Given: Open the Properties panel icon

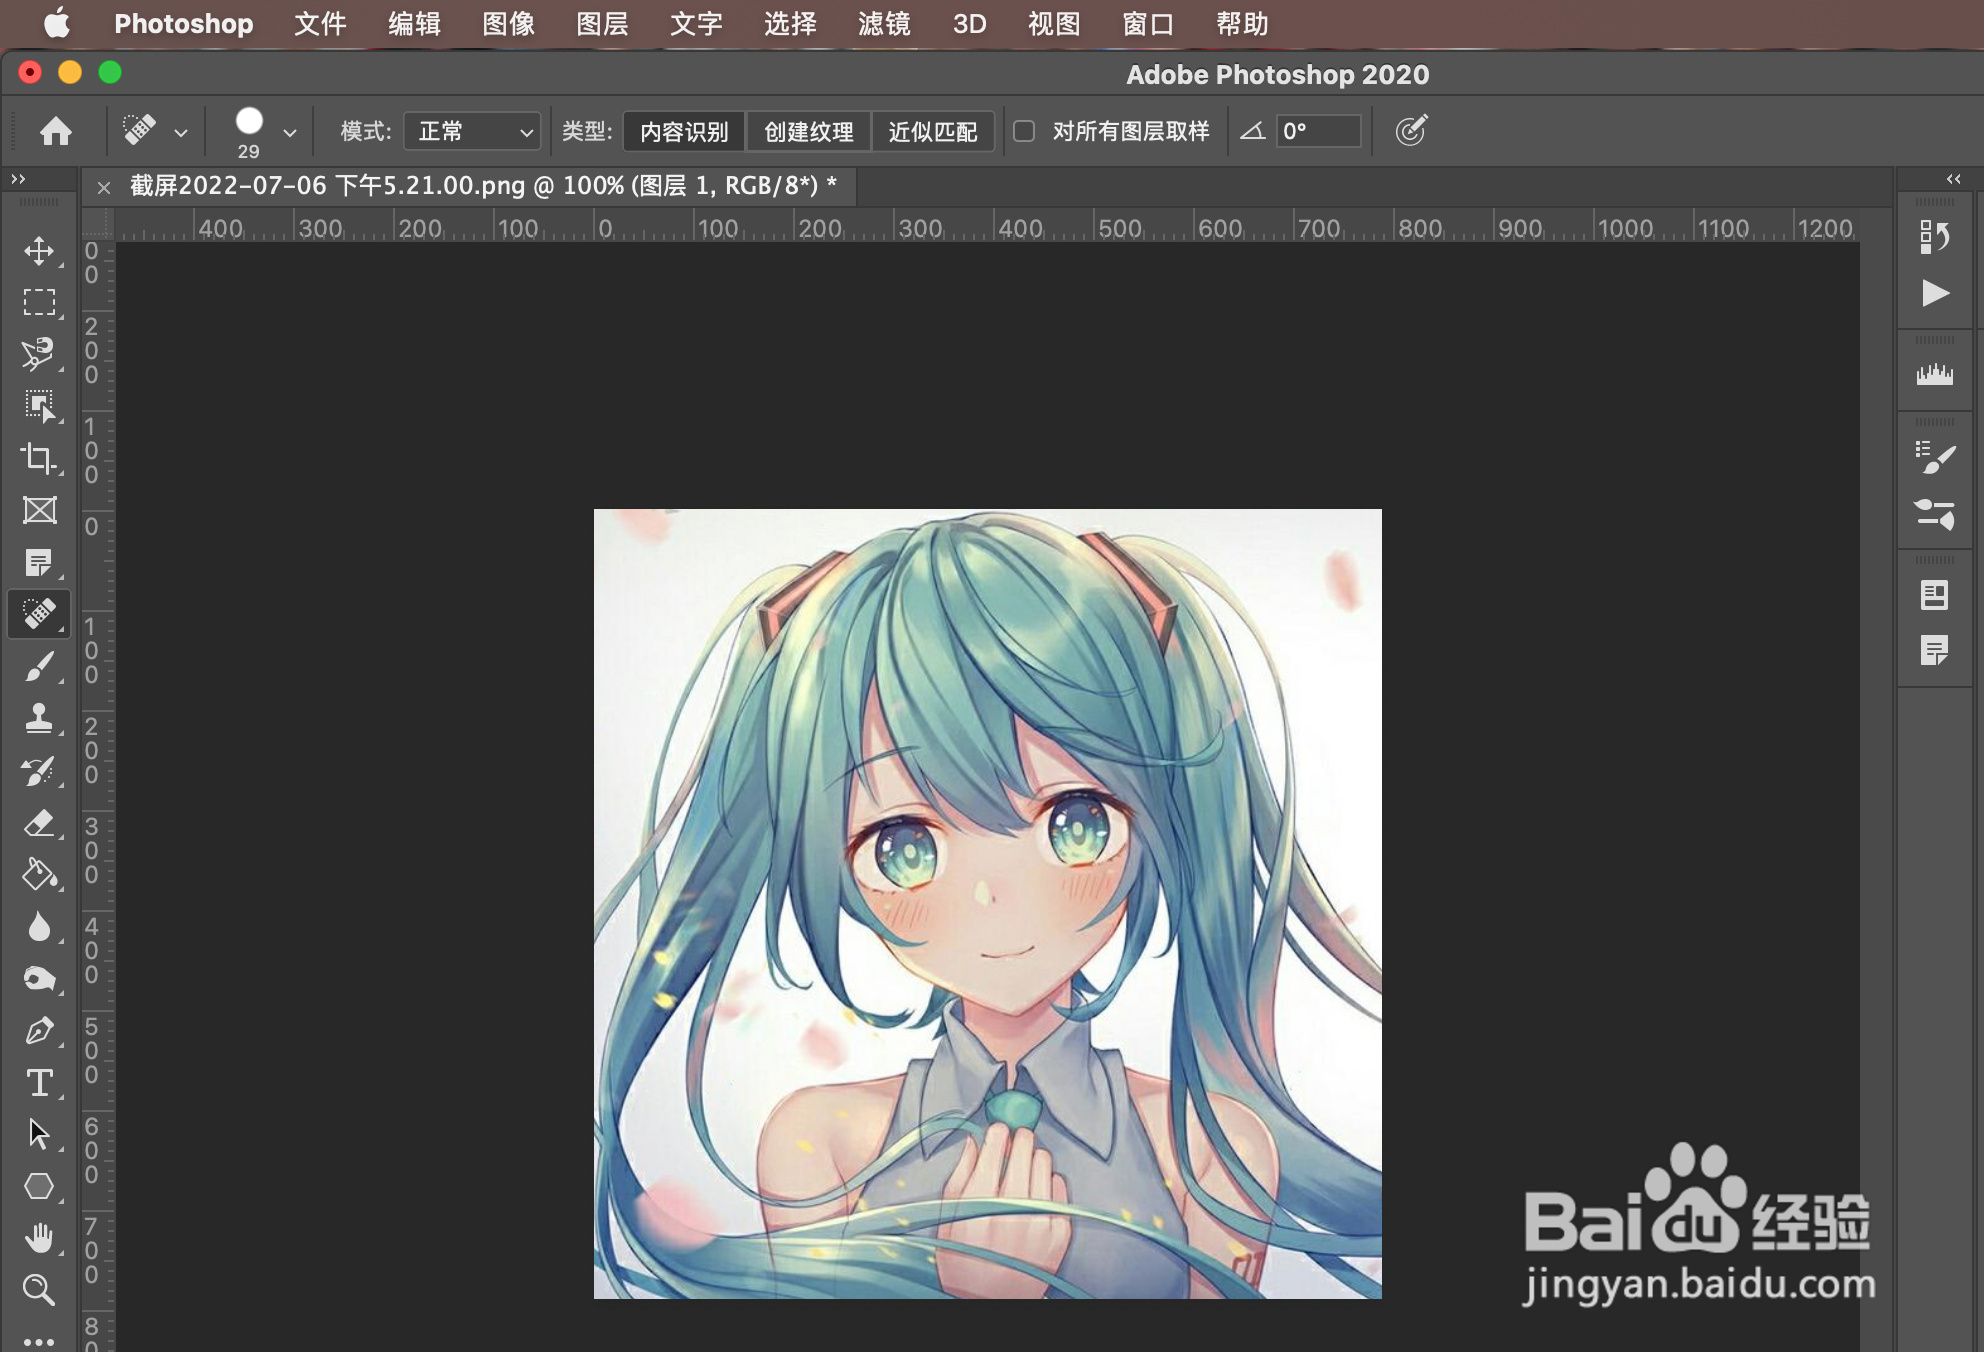Looking at the screenshot, I should 1935,595.
